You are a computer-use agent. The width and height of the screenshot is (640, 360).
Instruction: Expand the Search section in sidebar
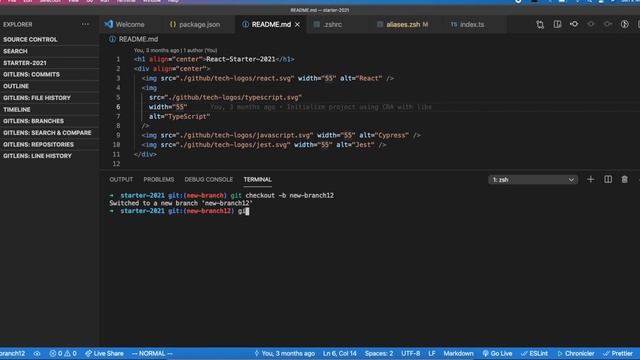49,51
